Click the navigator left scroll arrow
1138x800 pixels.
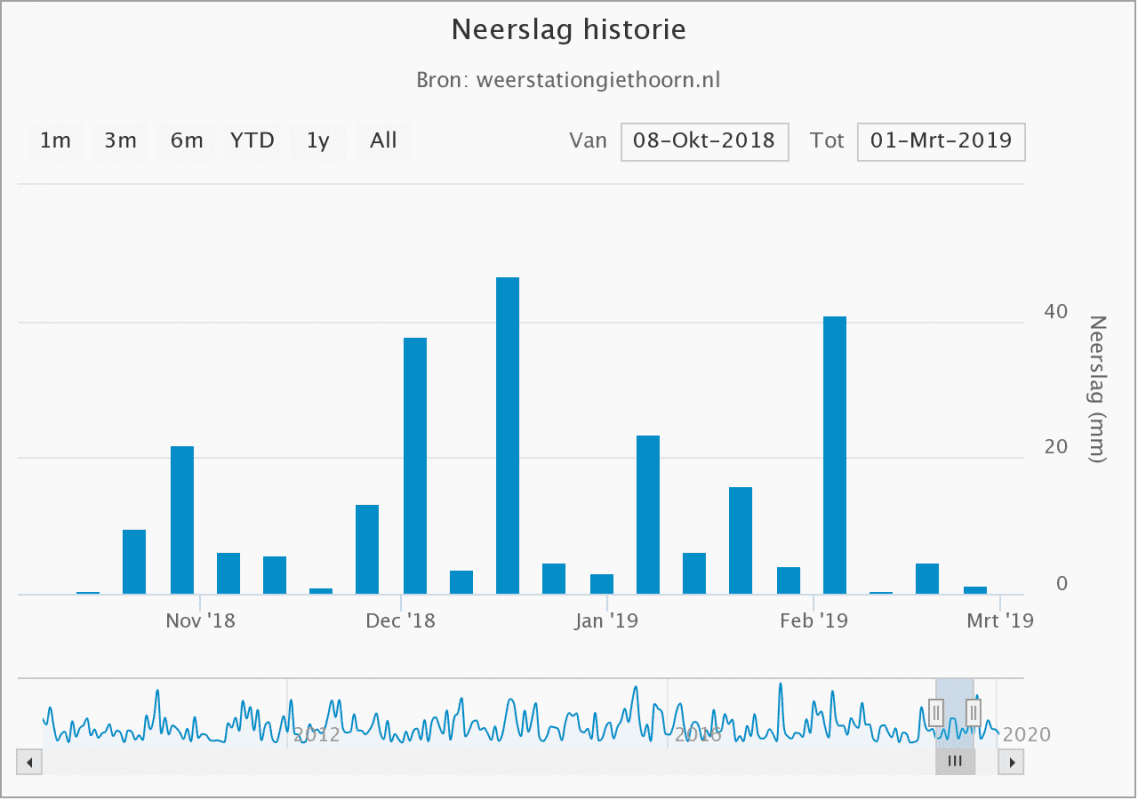(x=29, y=763)
